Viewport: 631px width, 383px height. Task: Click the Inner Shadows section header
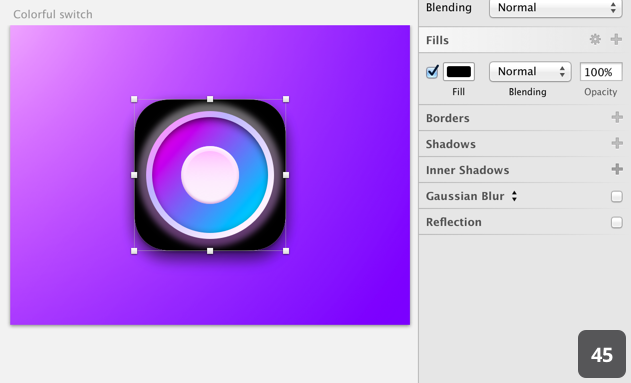coord(468,170)
